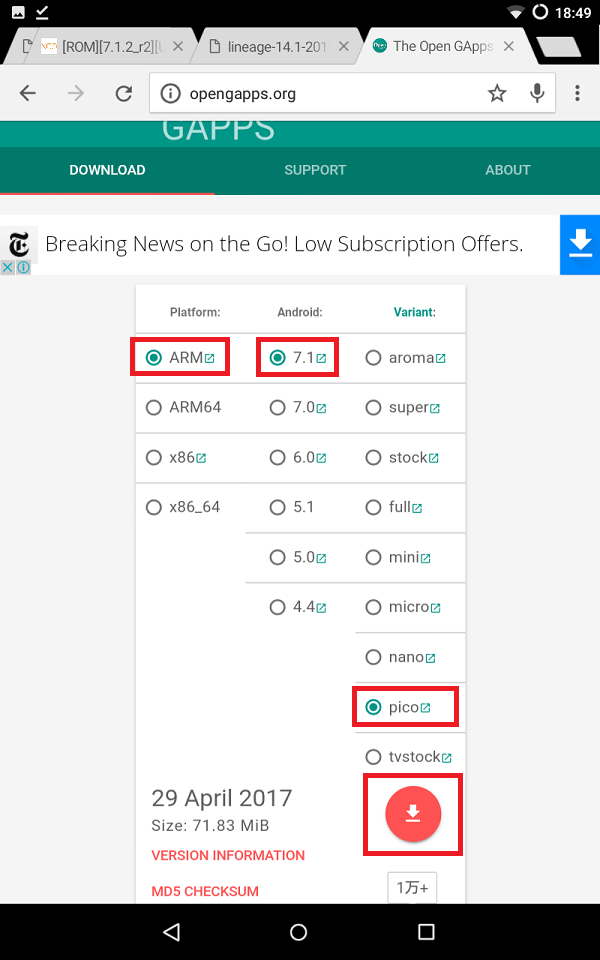Choose Android 6.0 radio option

click(x=277, y=457)
